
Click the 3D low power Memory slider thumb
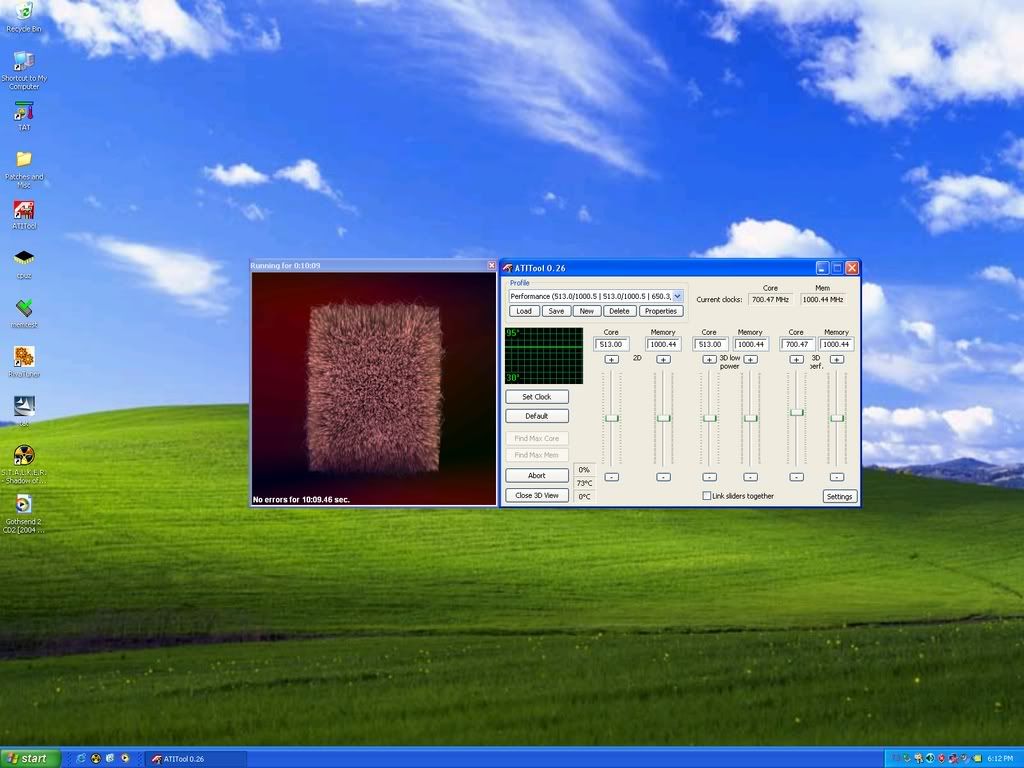751,418
